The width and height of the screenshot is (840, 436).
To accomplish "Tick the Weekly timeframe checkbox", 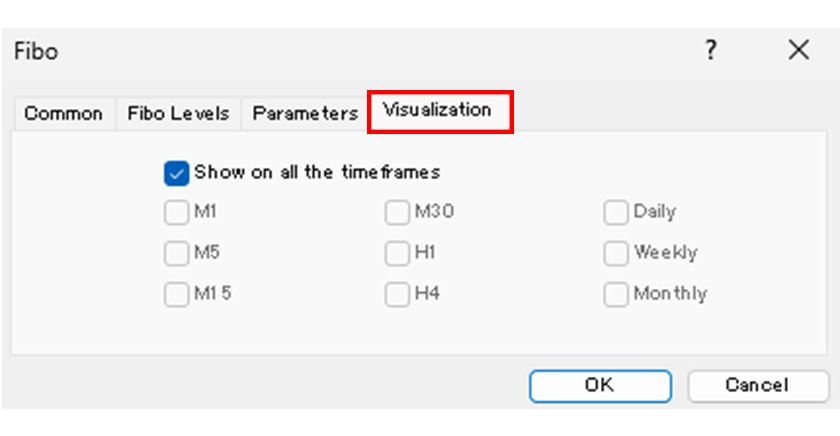I will coord(616,254).
